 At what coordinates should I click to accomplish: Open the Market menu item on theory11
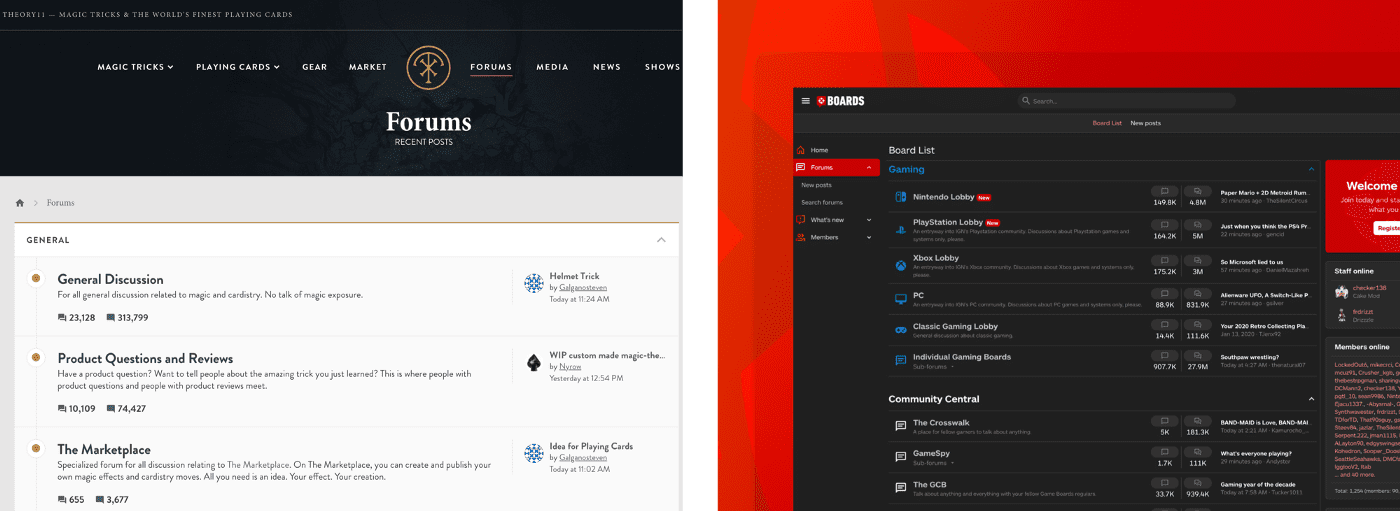(x=368, y=67)
